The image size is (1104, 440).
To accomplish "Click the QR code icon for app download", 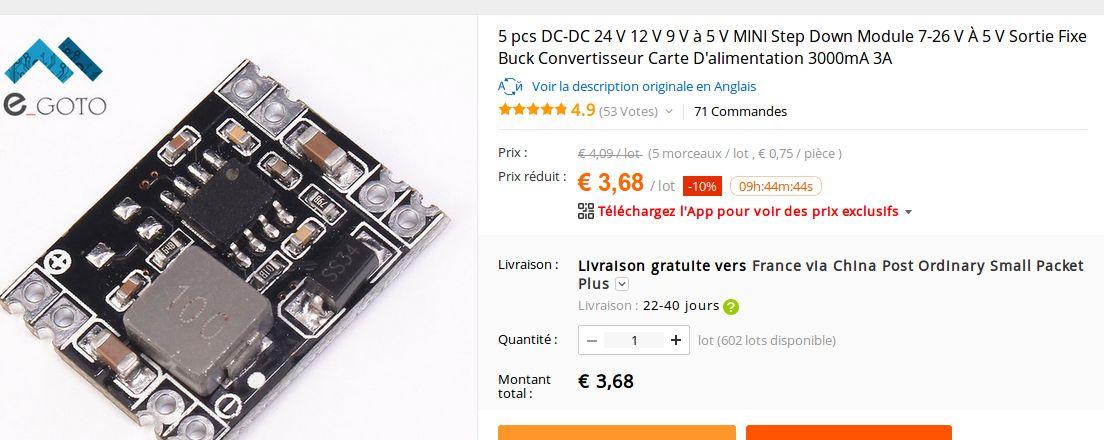I will [x=586, y=211].
